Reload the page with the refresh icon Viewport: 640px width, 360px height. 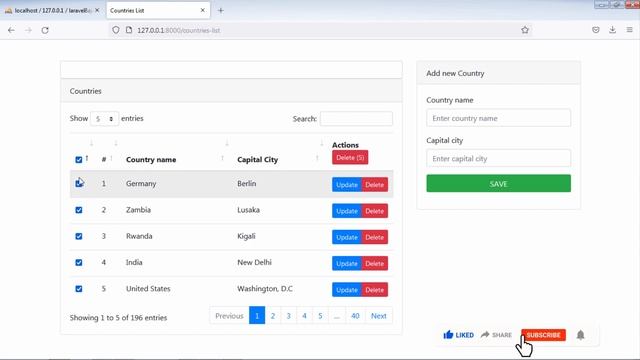(x=45, y=30)
